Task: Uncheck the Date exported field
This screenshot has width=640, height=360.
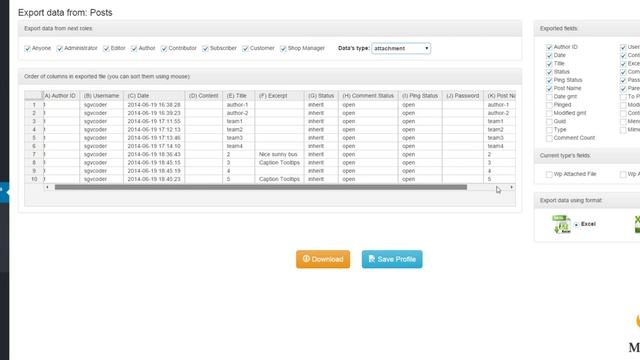Action: point(549,56)
